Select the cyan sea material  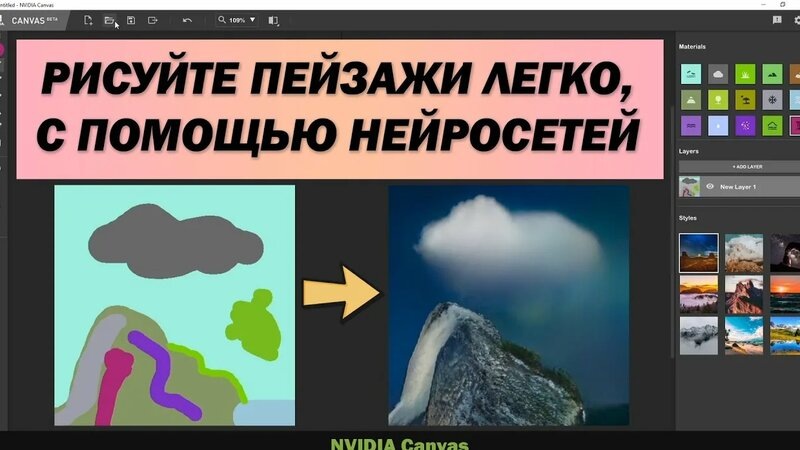691,74
